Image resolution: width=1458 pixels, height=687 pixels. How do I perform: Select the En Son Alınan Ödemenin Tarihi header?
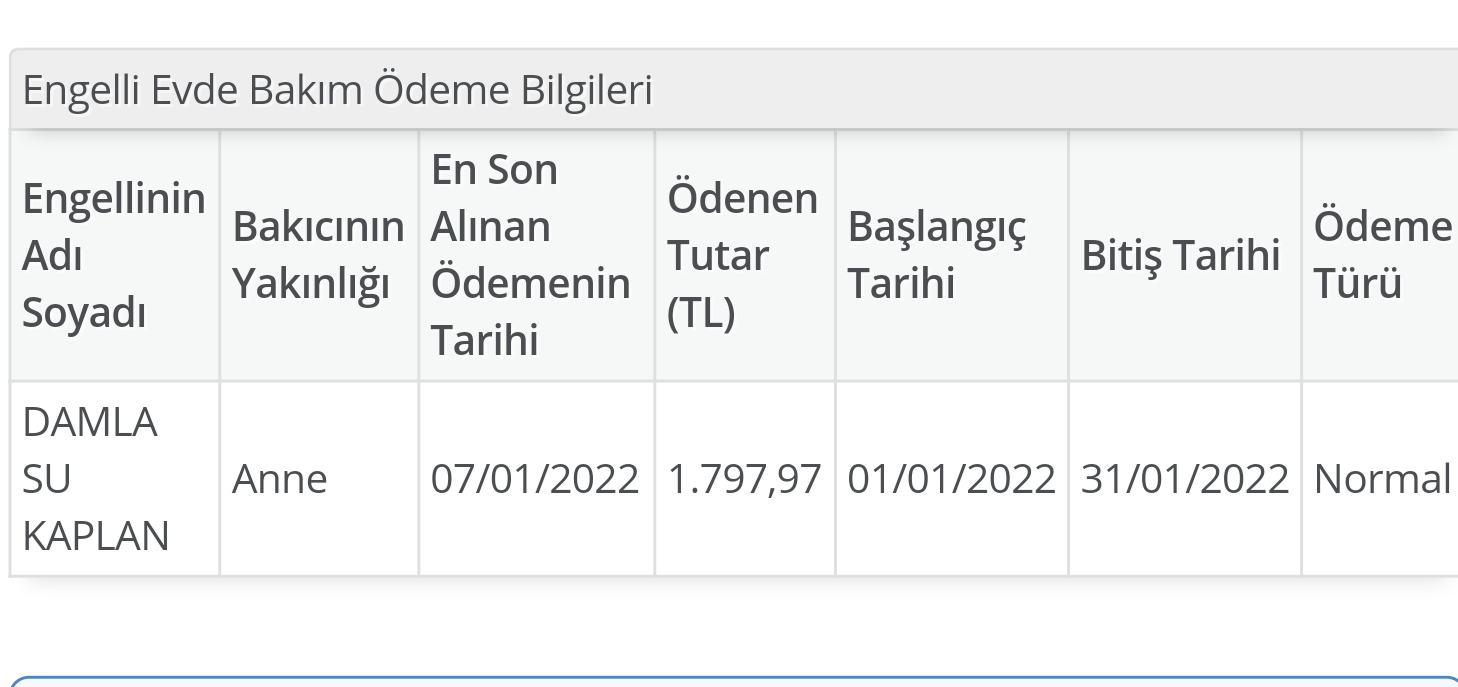click(530, 256)
